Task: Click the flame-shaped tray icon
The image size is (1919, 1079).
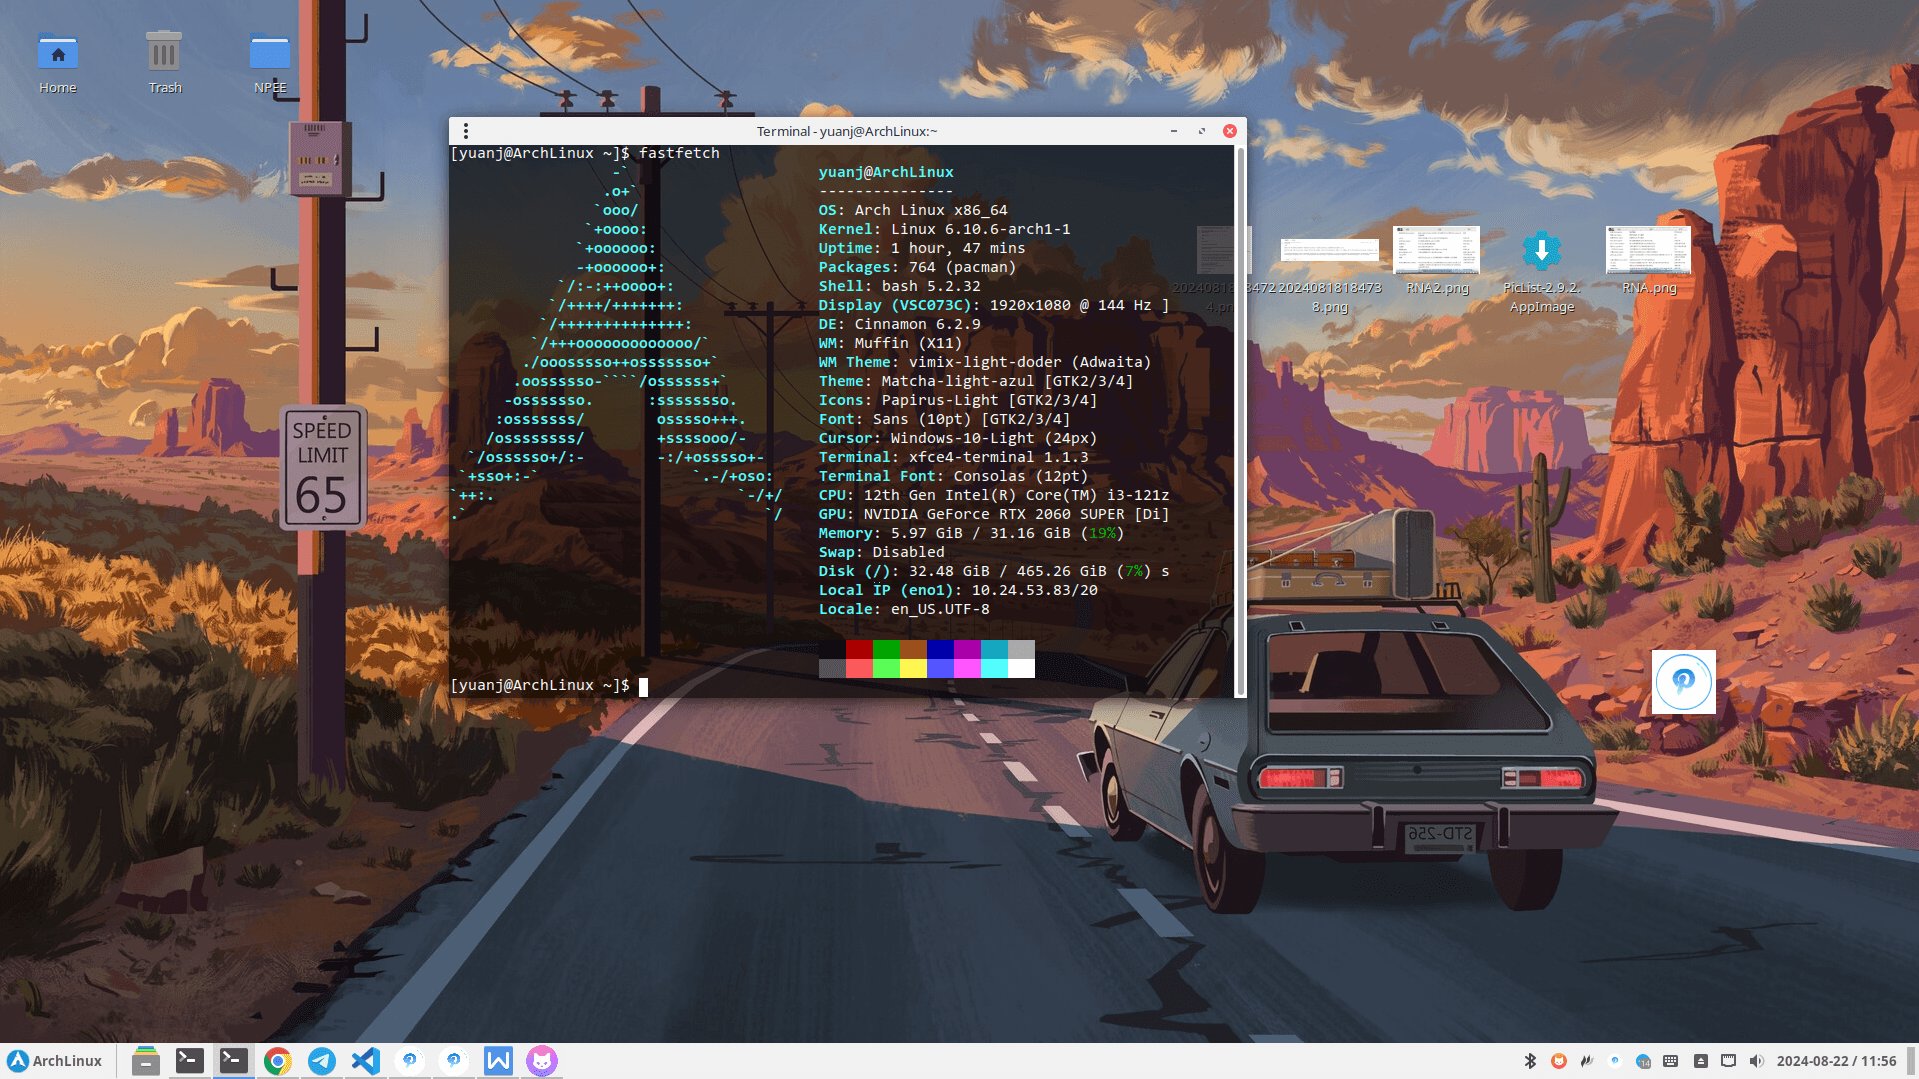Action: [1587, 1061]
